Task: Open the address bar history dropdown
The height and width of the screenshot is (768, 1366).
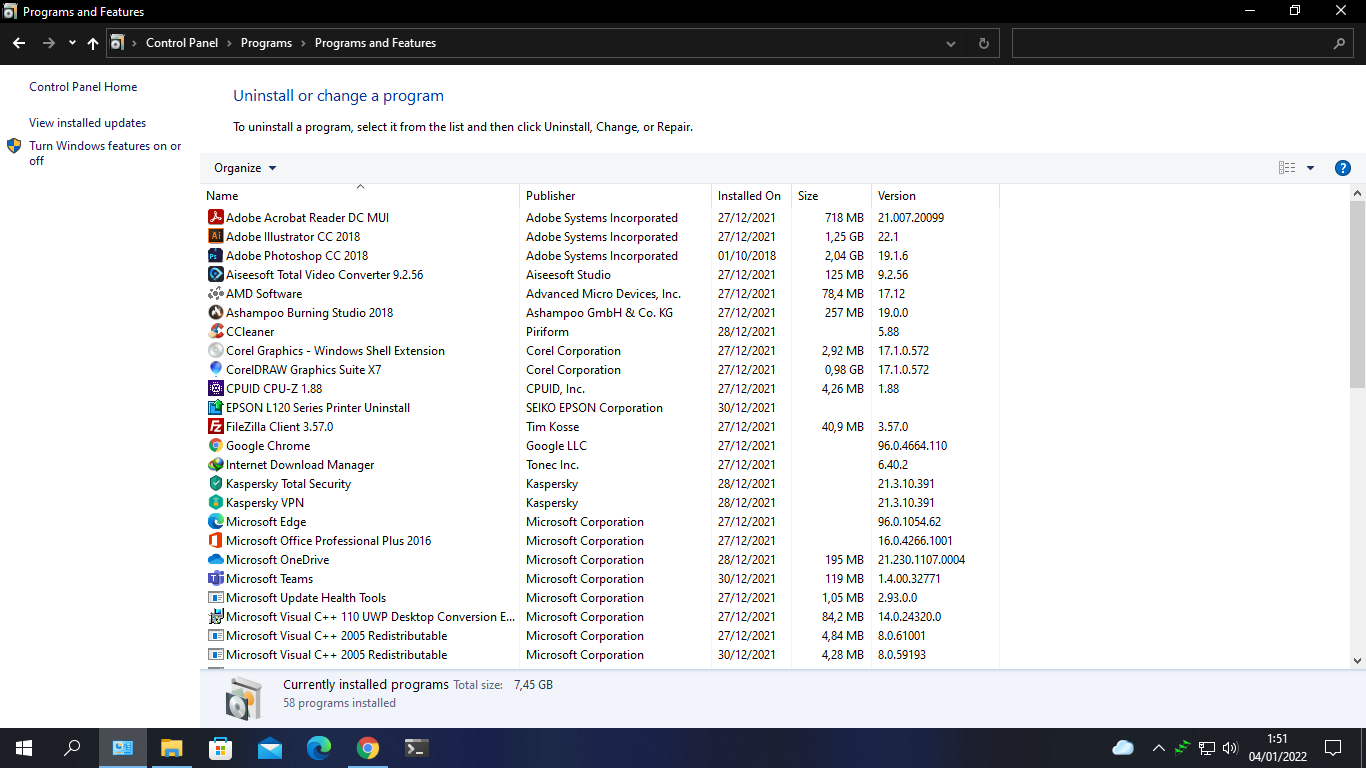Action: coord(951,44)
